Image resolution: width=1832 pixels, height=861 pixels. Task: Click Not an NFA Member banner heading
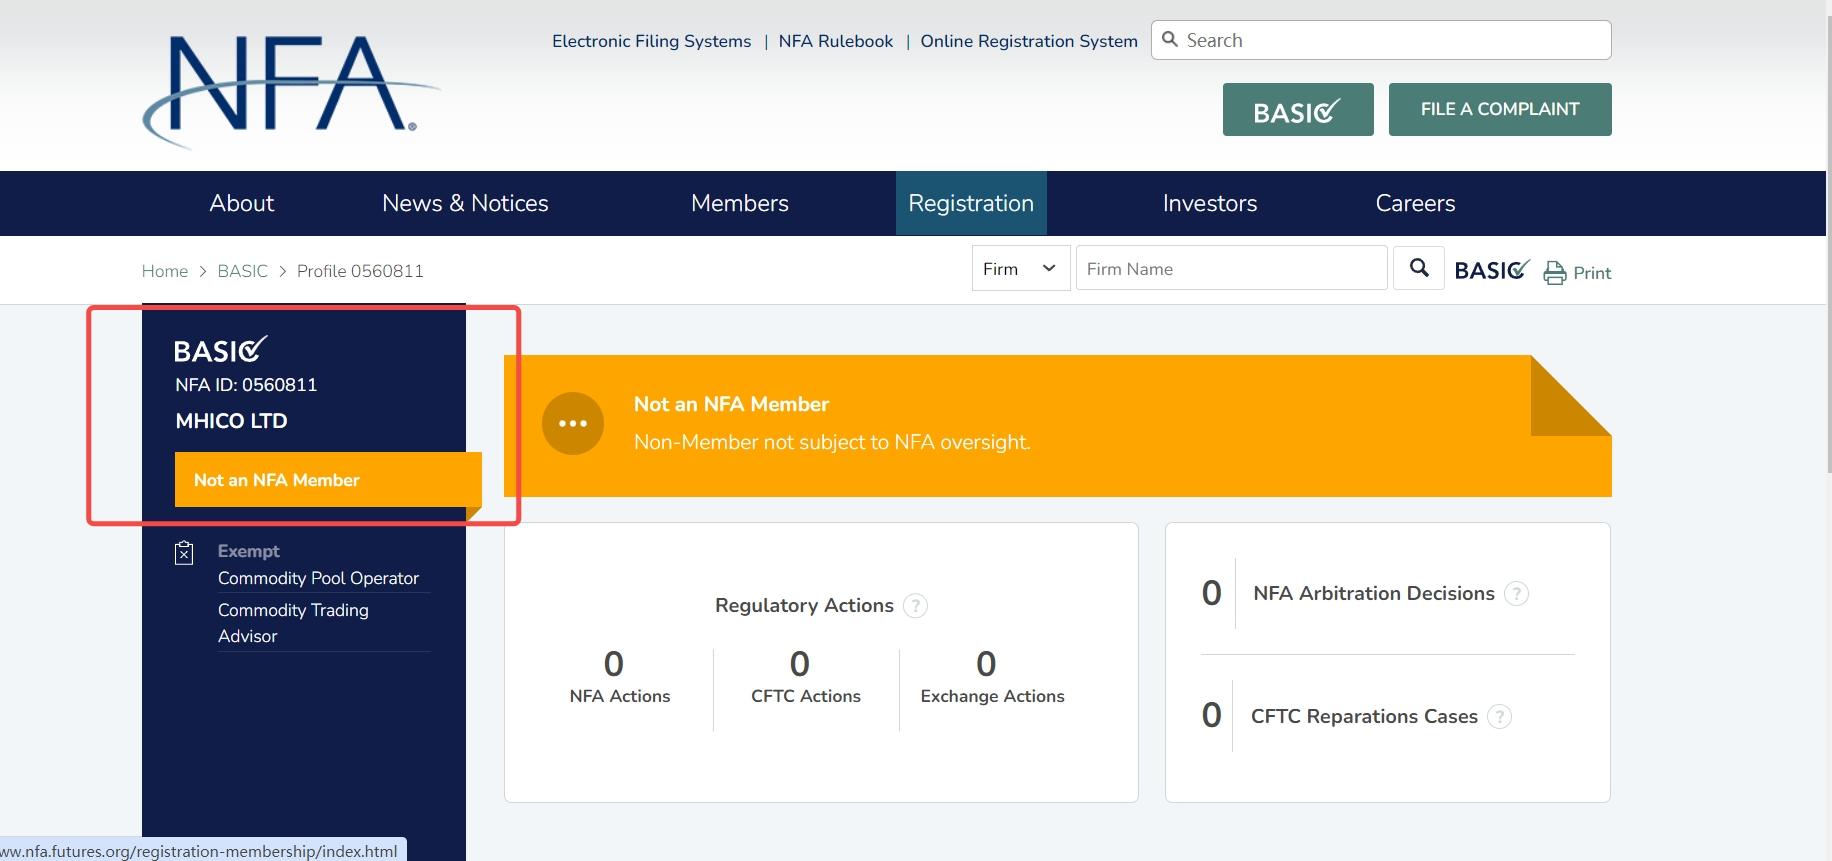731,404
